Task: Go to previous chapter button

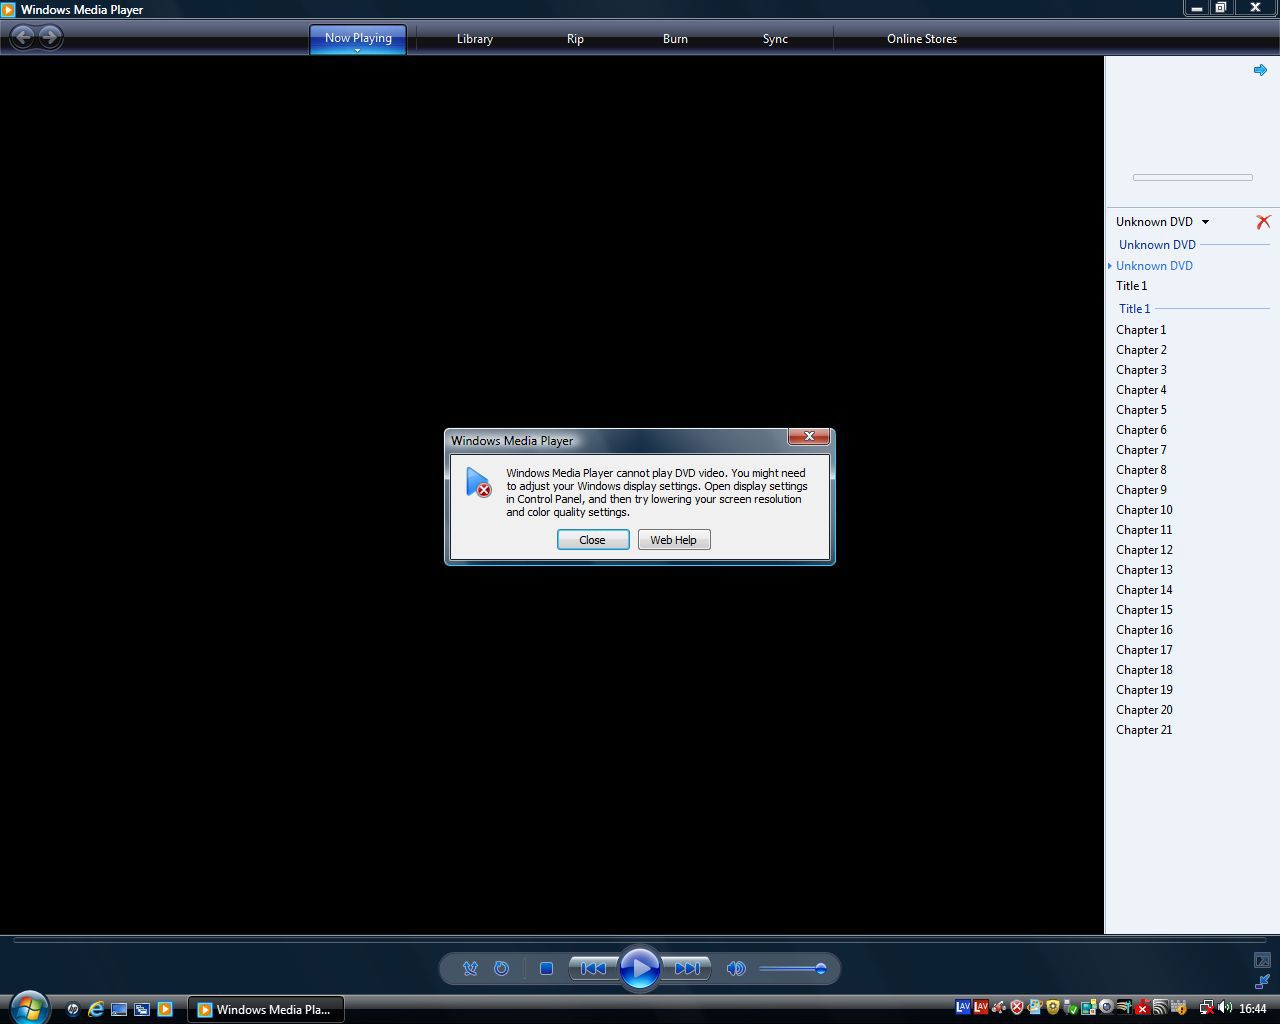Action: 593,968
